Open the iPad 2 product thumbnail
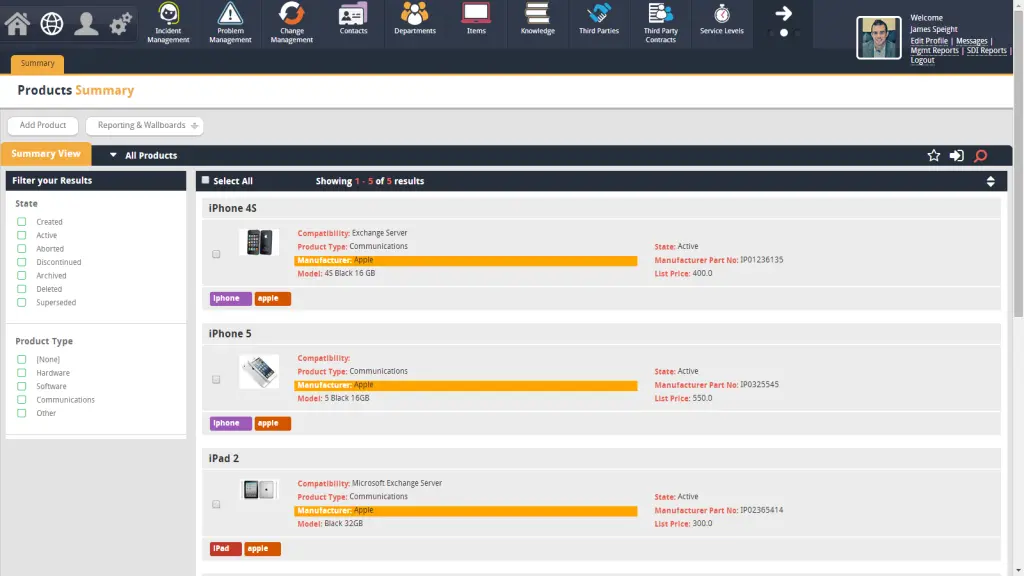Viewport: 1024px width, 576px height. [x=259, y=490]
